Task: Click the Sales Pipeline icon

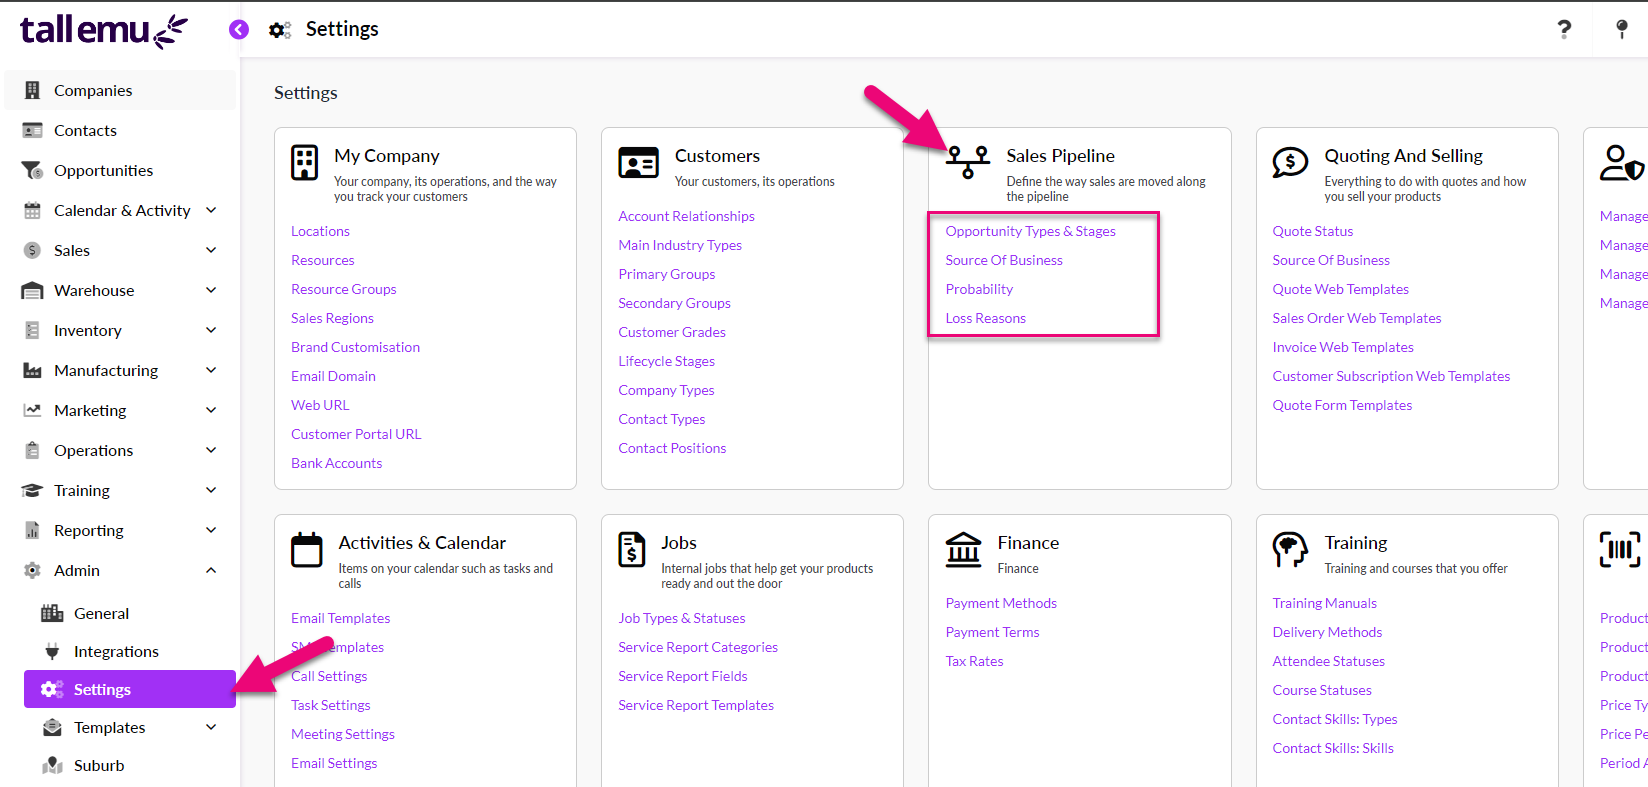Action: pos(967,161)
